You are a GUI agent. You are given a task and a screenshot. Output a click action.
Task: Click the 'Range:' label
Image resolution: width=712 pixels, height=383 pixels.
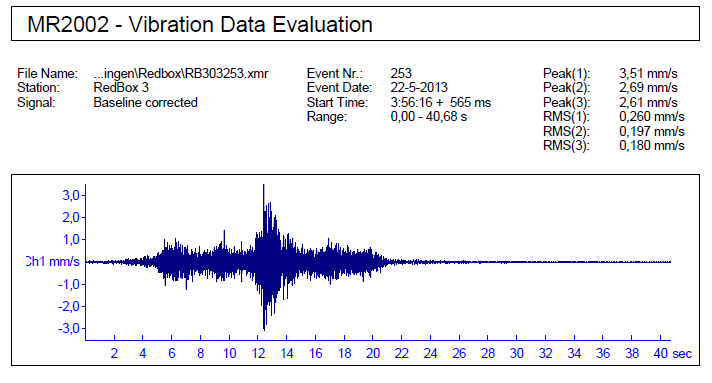pyautogui.click(x=327, y=116)
